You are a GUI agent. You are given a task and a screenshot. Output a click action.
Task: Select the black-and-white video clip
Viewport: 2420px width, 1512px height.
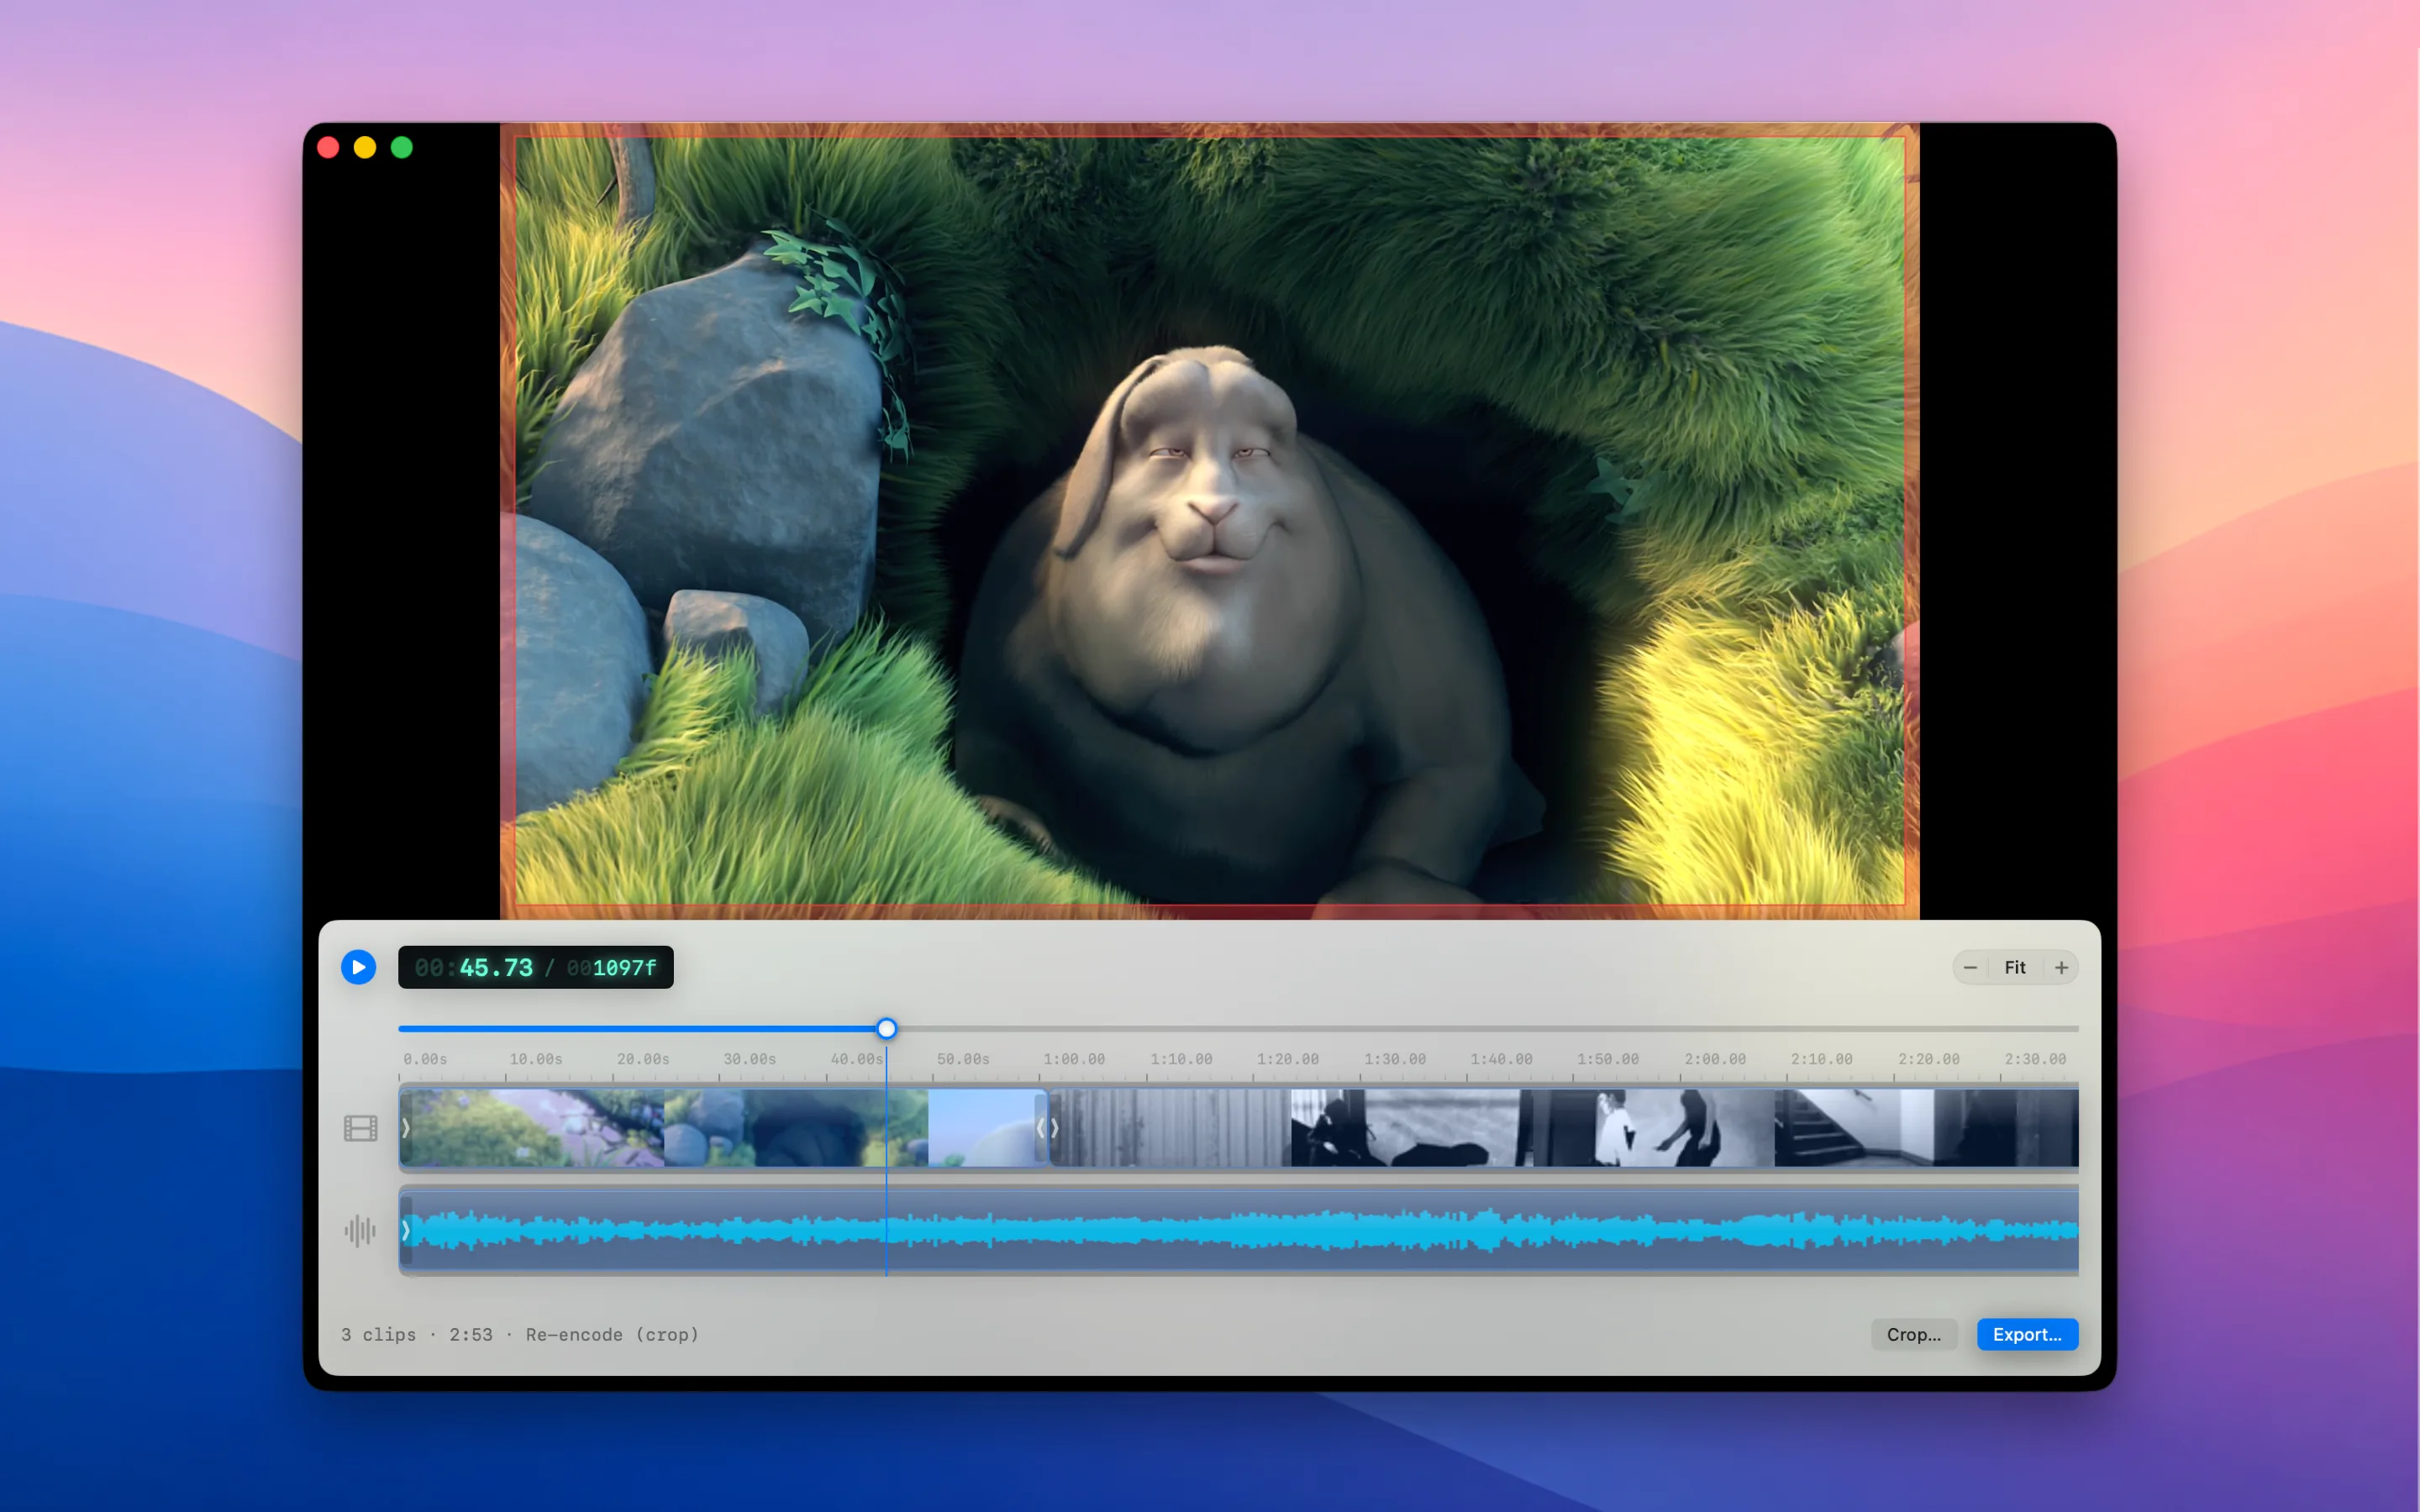(1563, 1128)
